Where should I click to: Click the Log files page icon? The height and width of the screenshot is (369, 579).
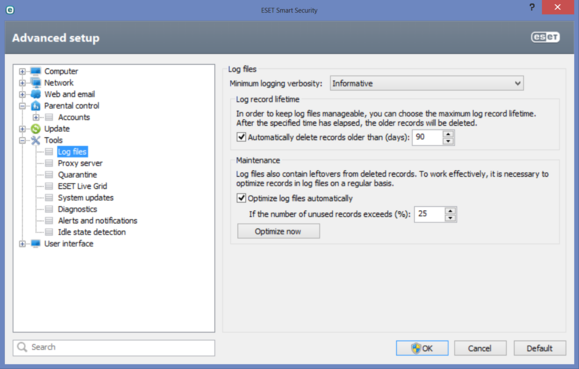49,151
